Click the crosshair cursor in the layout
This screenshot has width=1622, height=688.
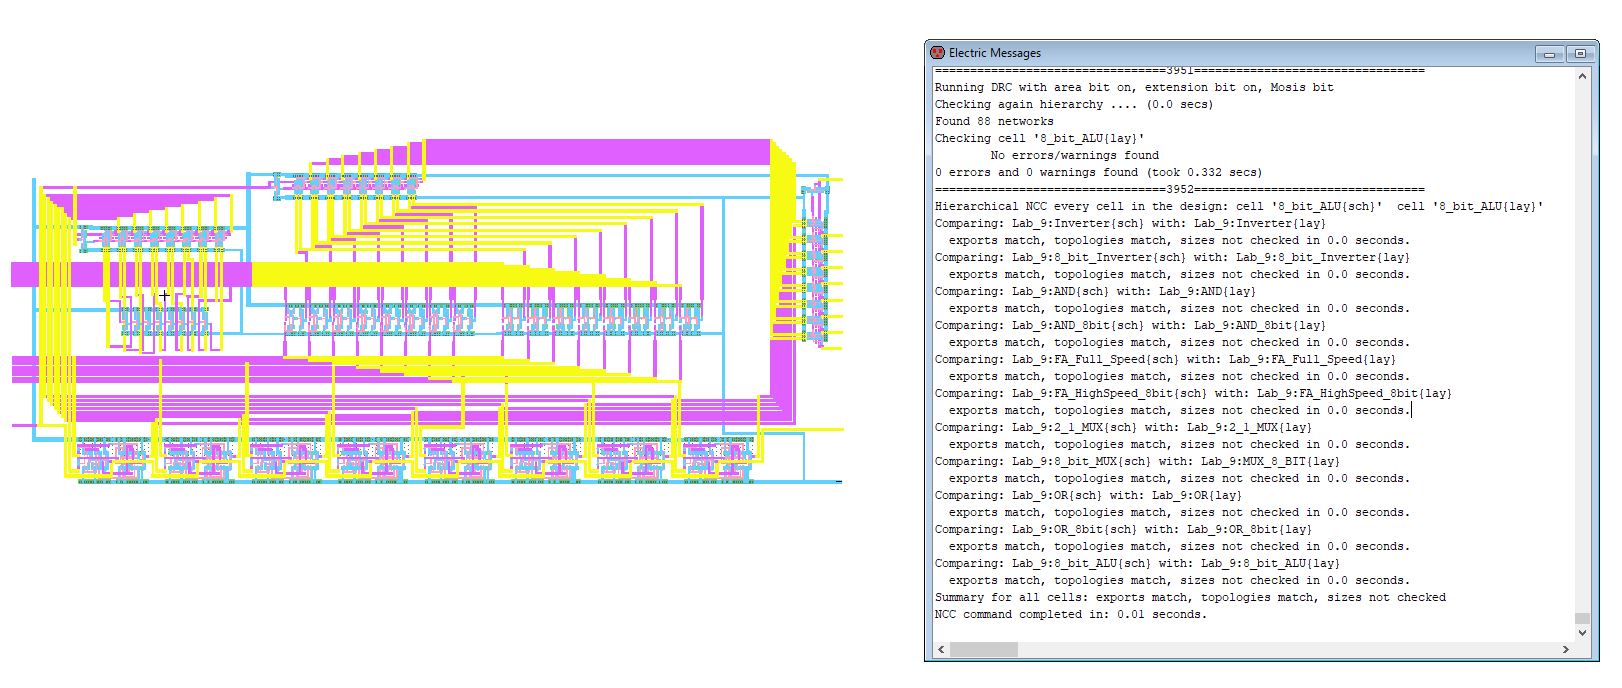(x=165, y=295)
